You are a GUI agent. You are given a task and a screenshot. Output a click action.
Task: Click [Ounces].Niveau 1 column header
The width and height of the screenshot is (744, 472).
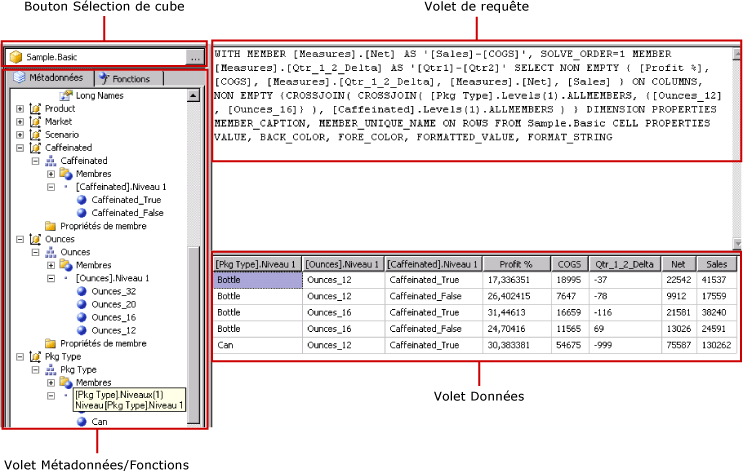[x=343, y=264]
